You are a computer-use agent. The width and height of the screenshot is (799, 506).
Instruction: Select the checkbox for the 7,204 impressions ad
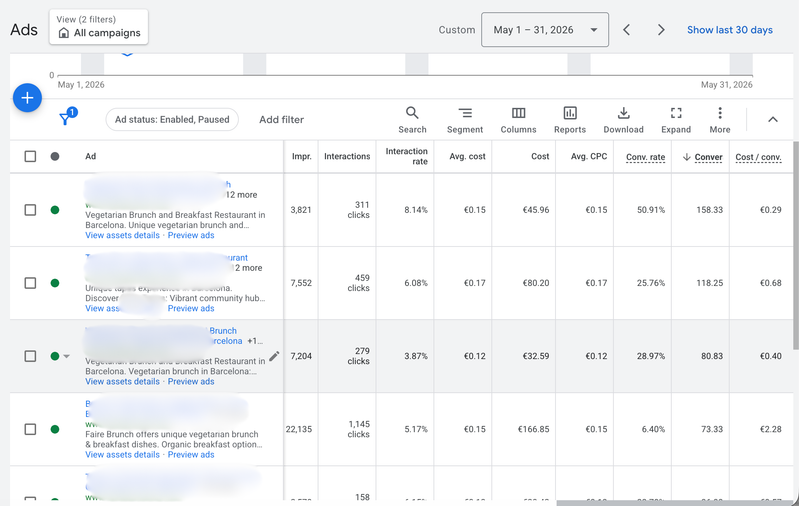(x=31, y=356)
